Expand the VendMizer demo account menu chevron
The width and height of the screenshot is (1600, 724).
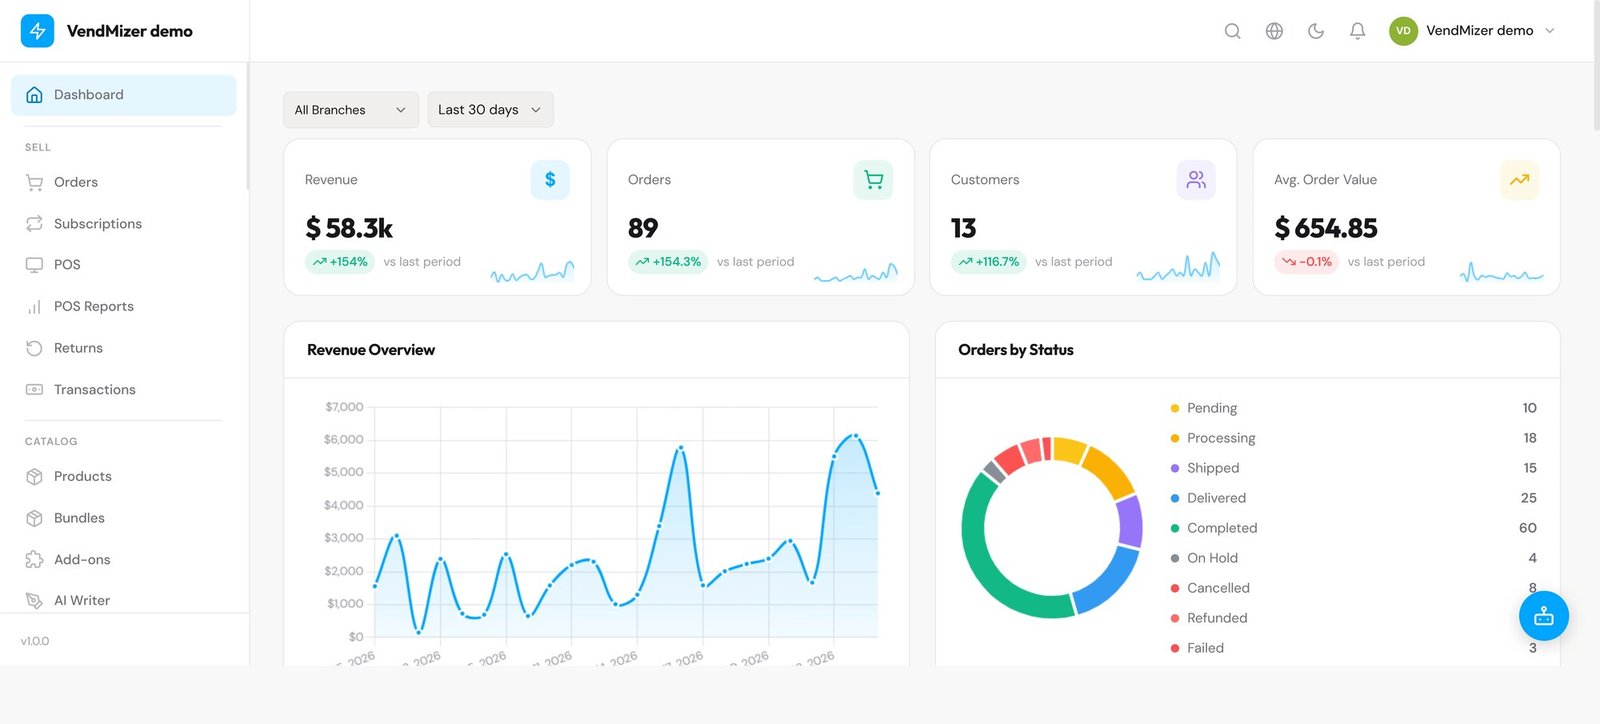tap(1550, 31)
